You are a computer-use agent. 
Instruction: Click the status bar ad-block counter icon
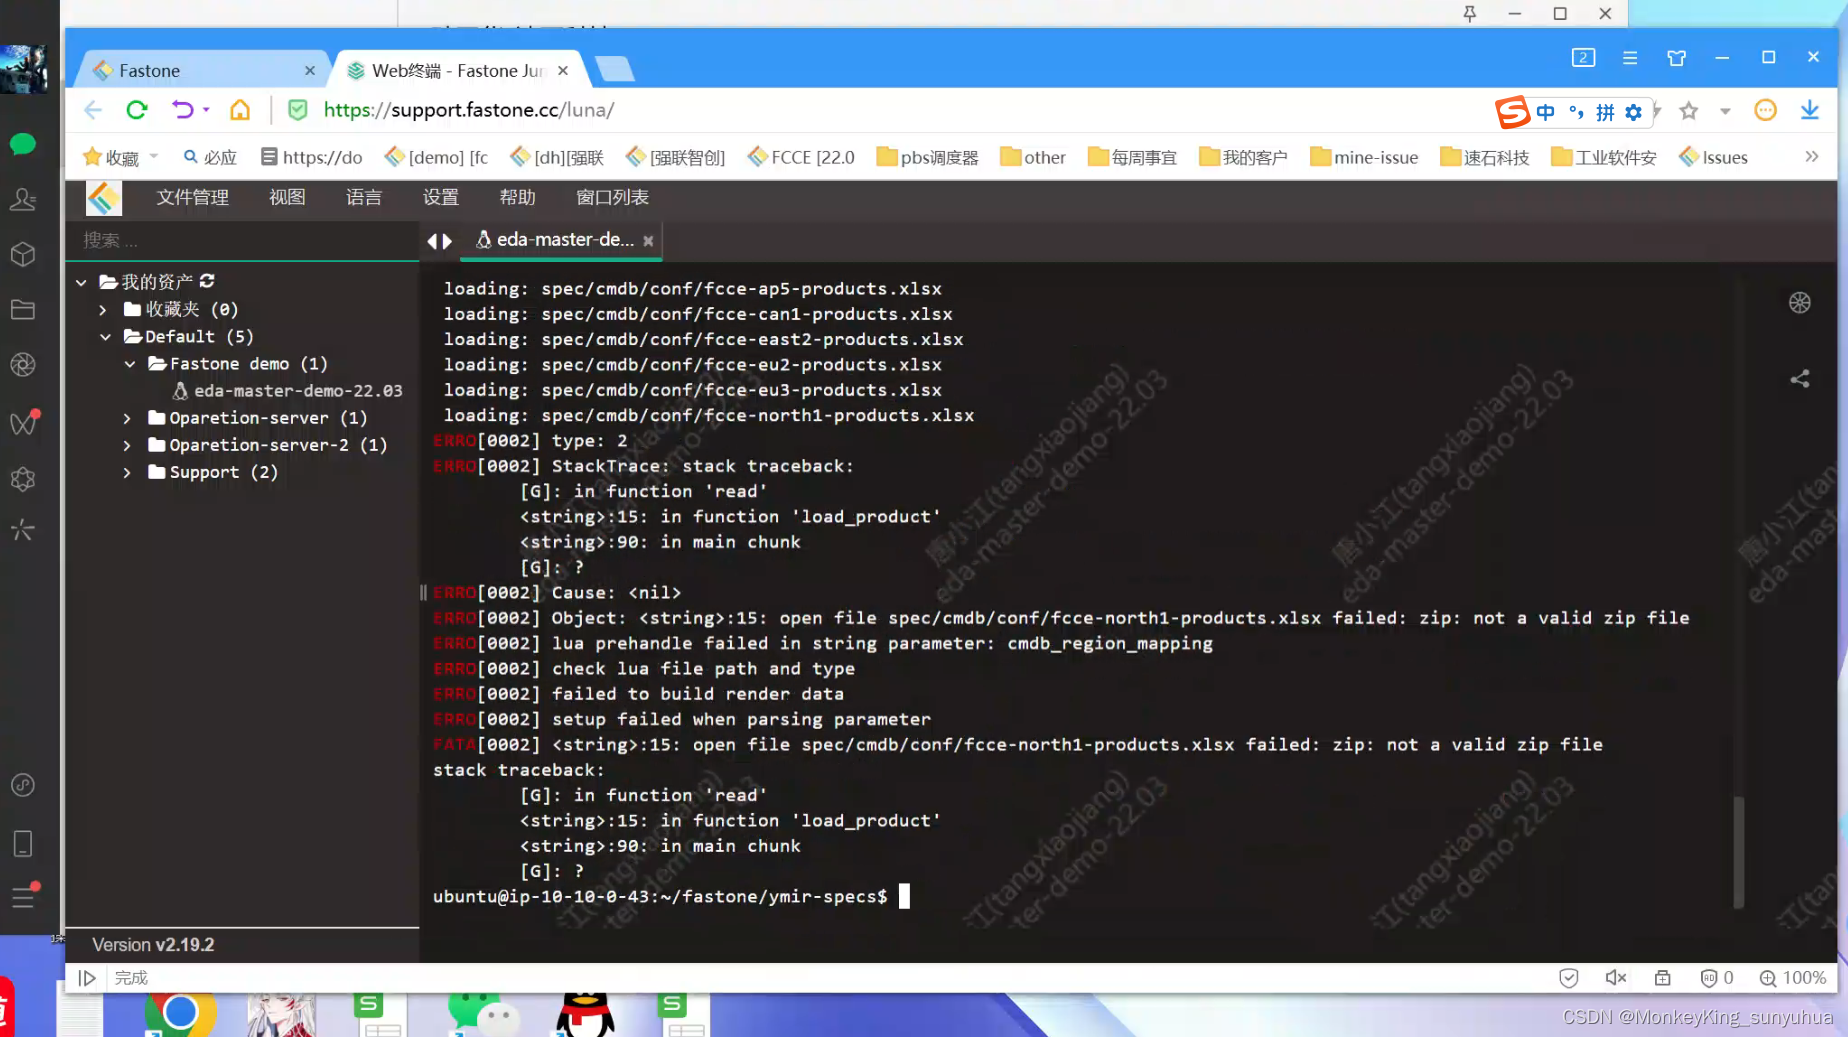(x=1717, y=978)
